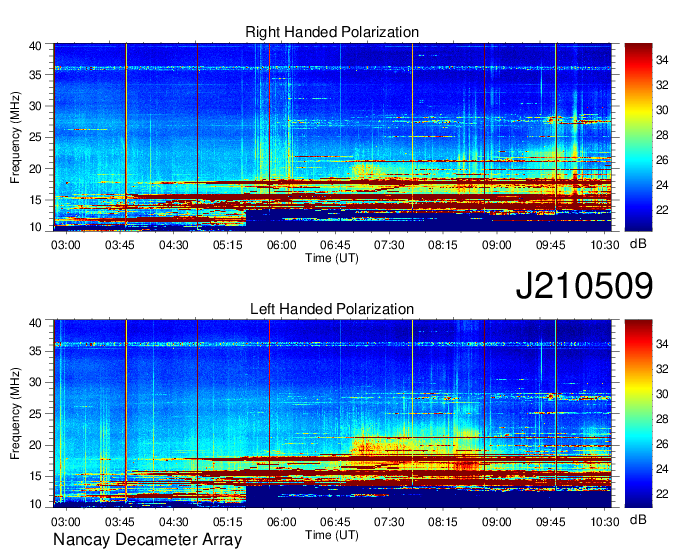Click the Left Handed plot's color bar
This screenshot has width=680, height=552.
tap(638, 413)
